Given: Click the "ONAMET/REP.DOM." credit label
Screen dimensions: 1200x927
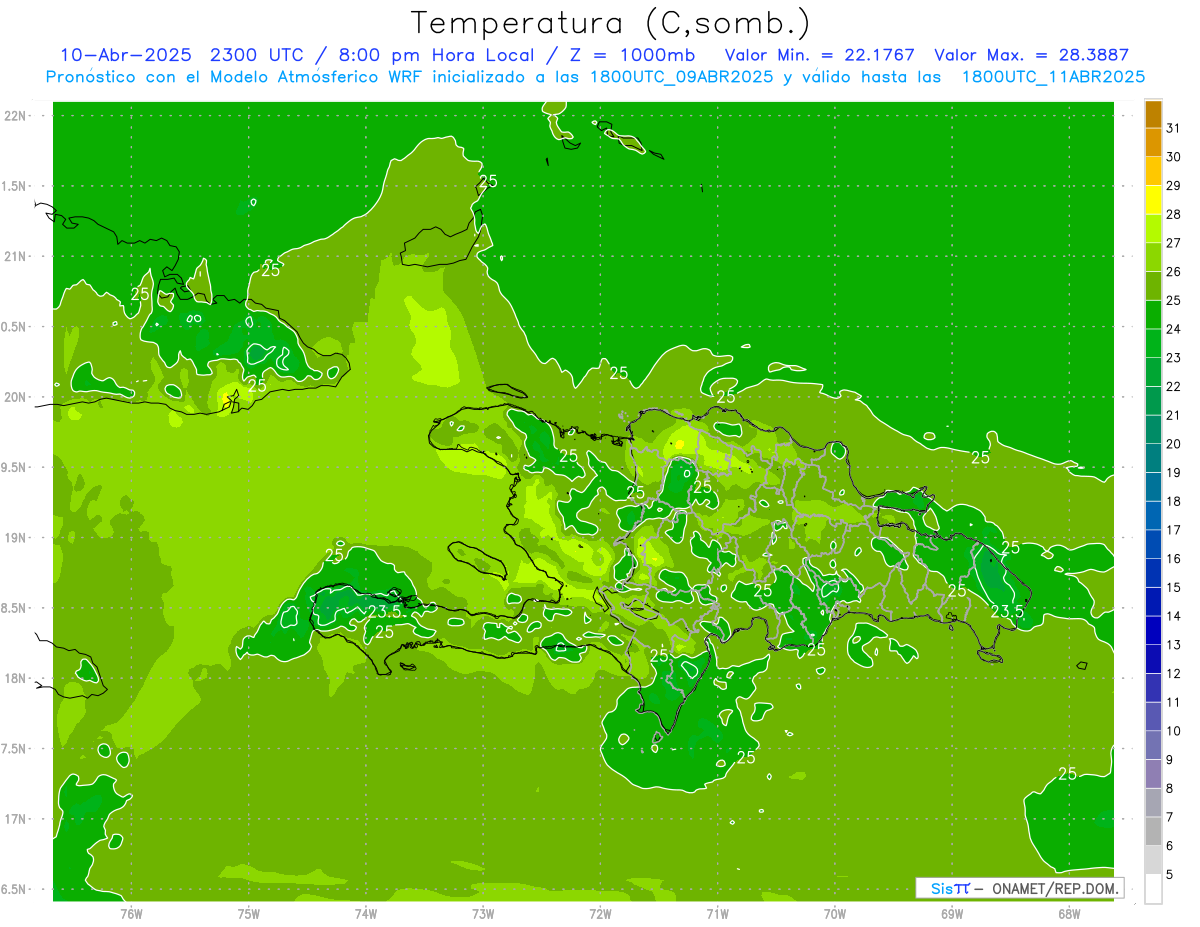Looking at the screenshot, I should click(1055, 888).
